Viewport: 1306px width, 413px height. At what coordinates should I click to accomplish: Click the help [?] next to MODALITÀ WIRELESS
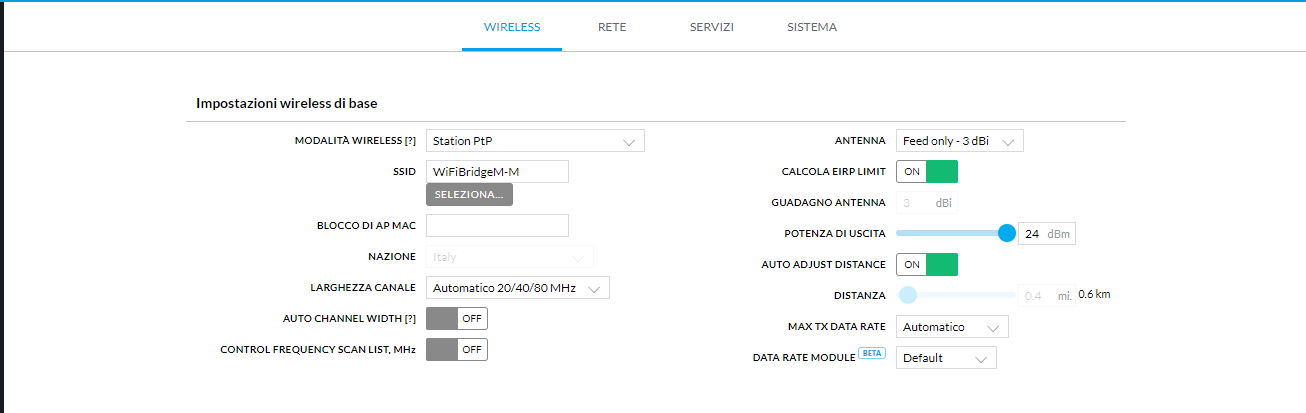[x=410, y=141]
